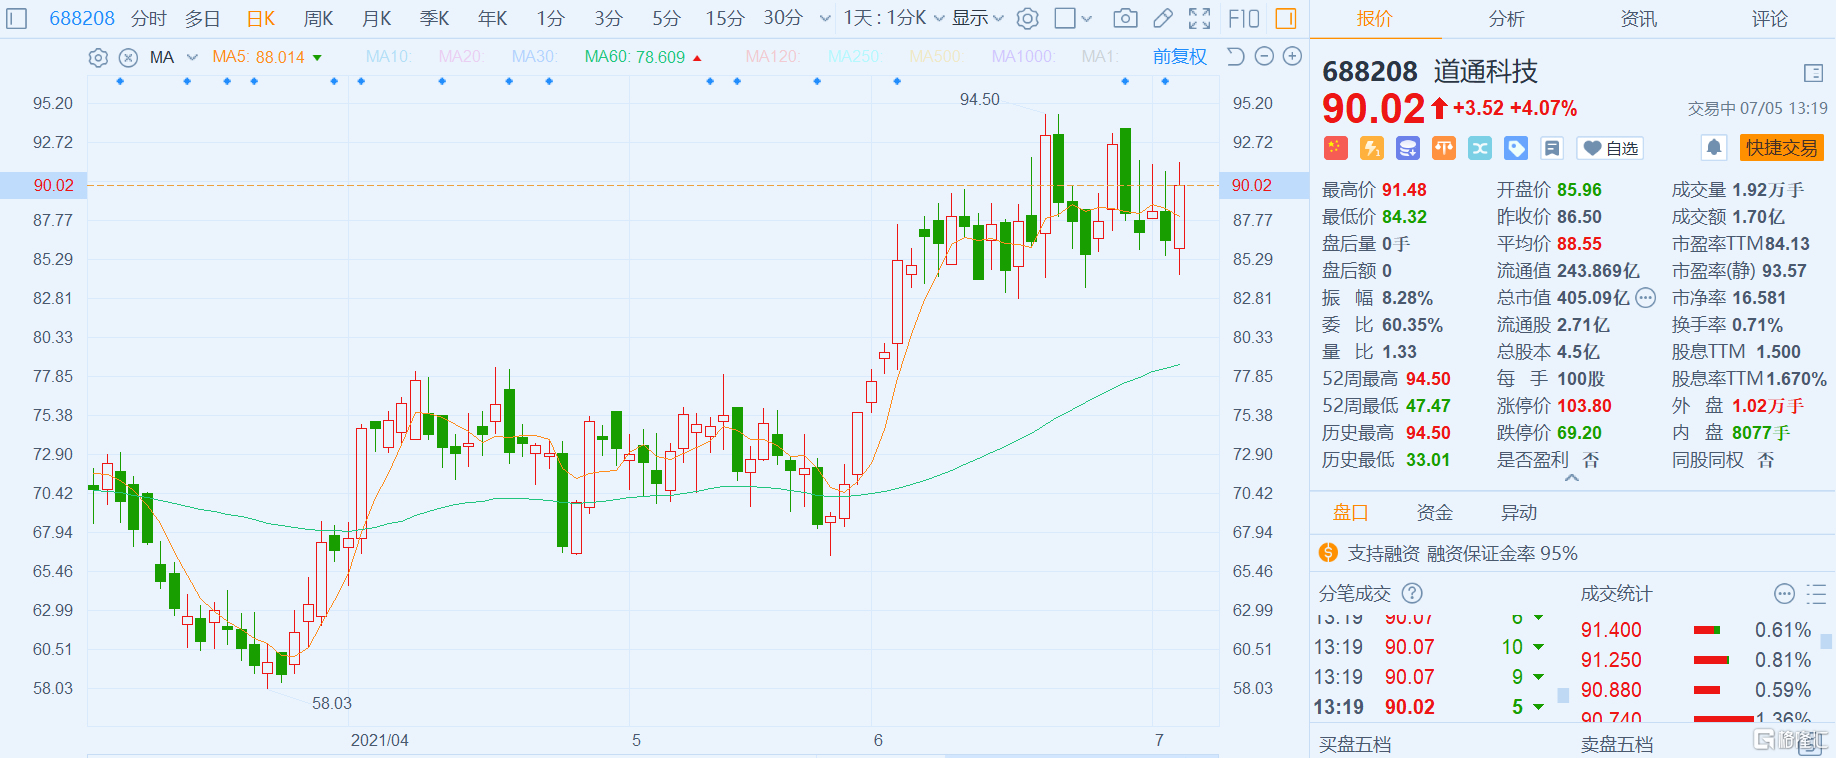1836x758 pixels.
Task: Toggle the MA500 line visibility
Action: (935, 57)
